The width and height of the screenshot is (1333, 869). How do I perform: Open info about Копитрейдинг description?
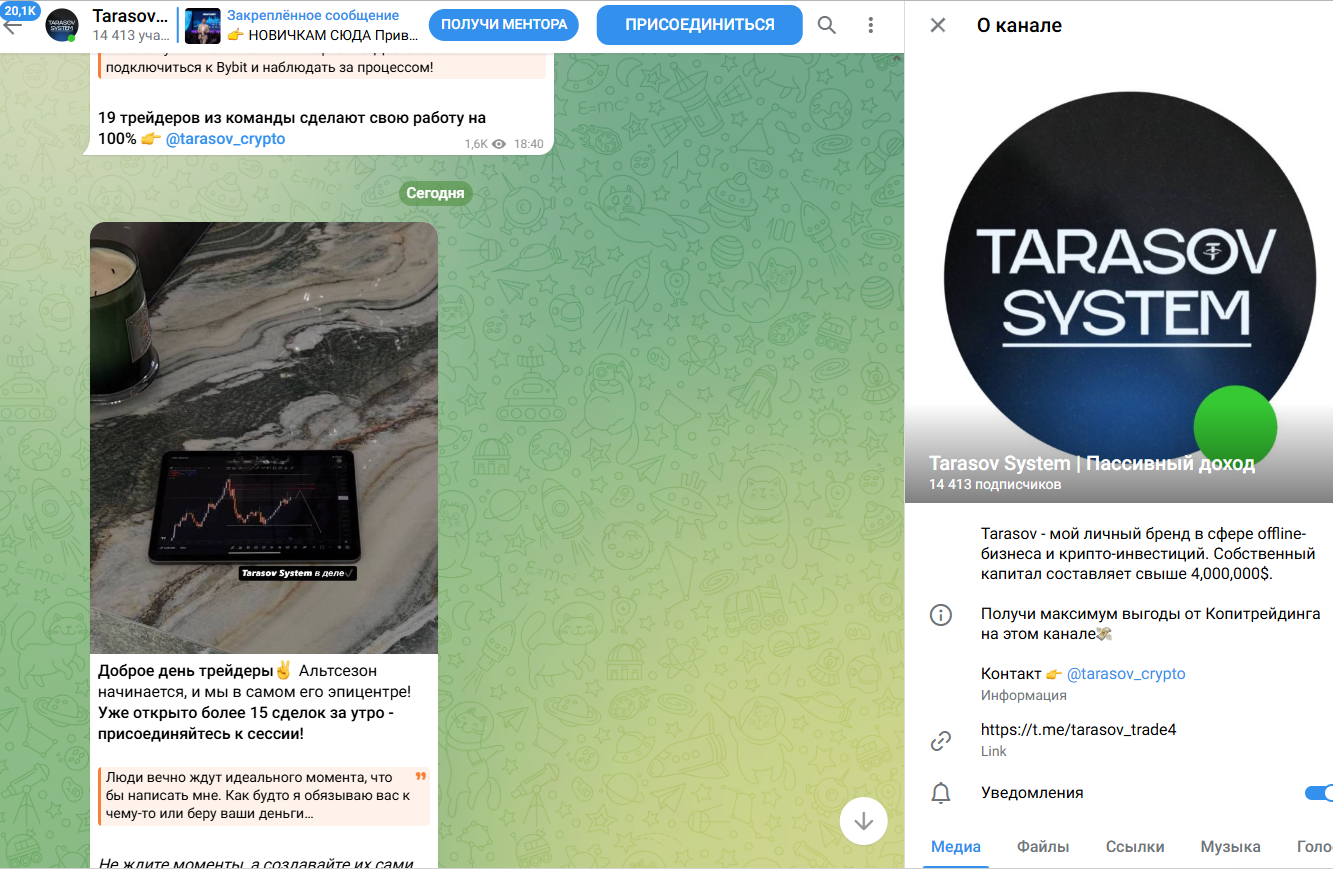(x=940, y=615)
